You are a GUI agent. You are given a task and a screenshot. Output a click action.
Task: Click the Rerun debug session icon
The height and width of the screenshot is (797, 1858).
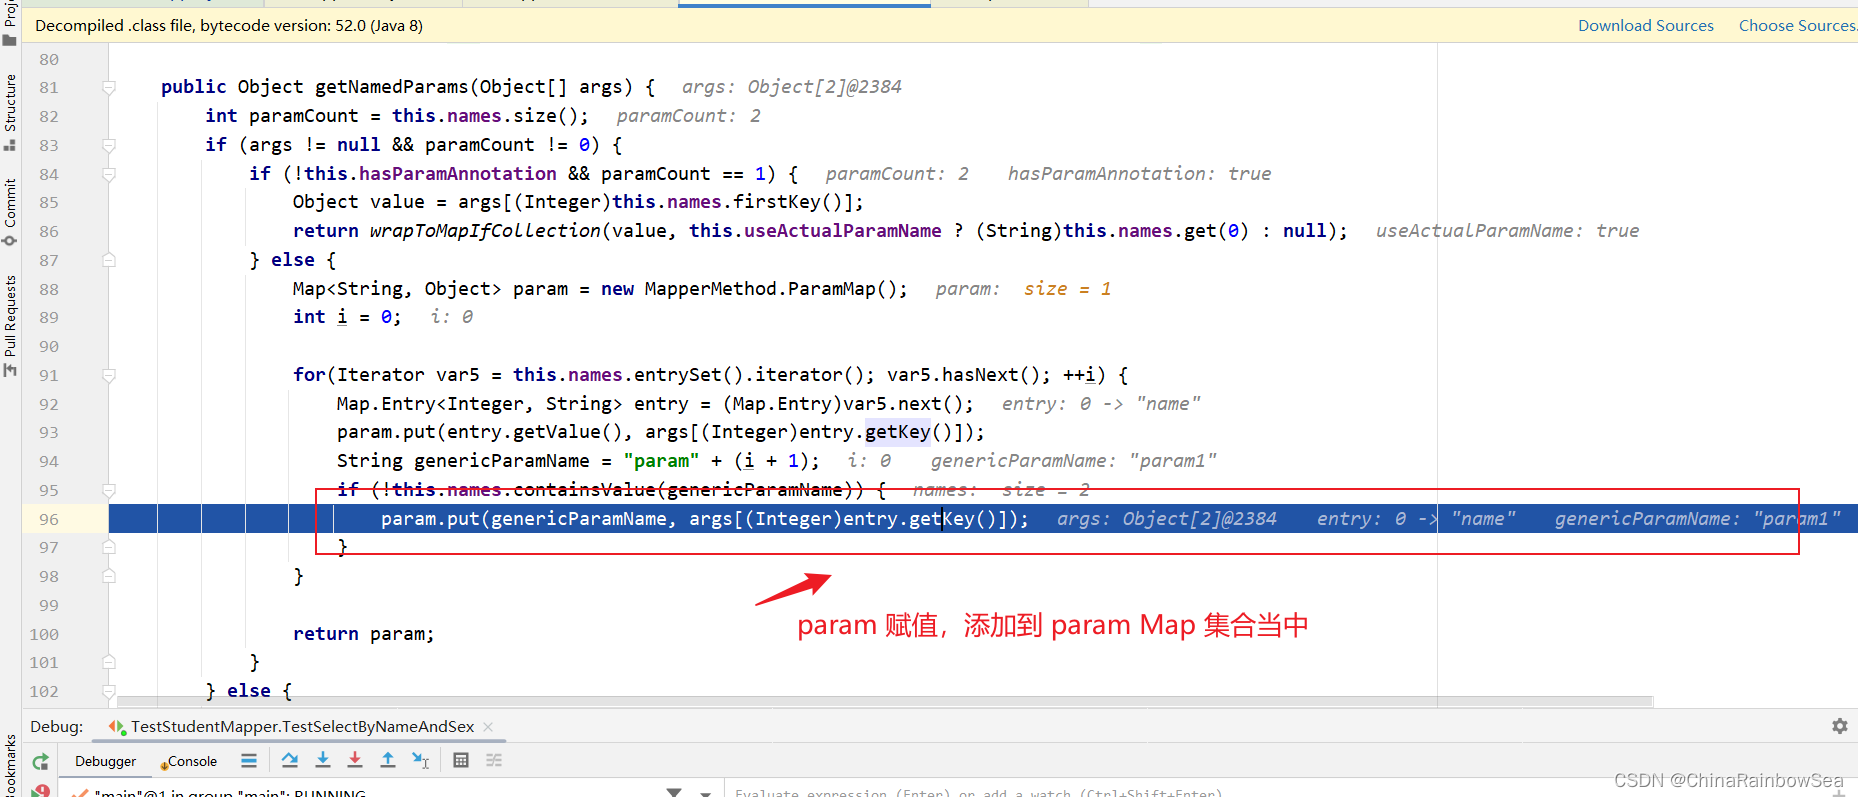pyautogui.click(x=40, y=762)
